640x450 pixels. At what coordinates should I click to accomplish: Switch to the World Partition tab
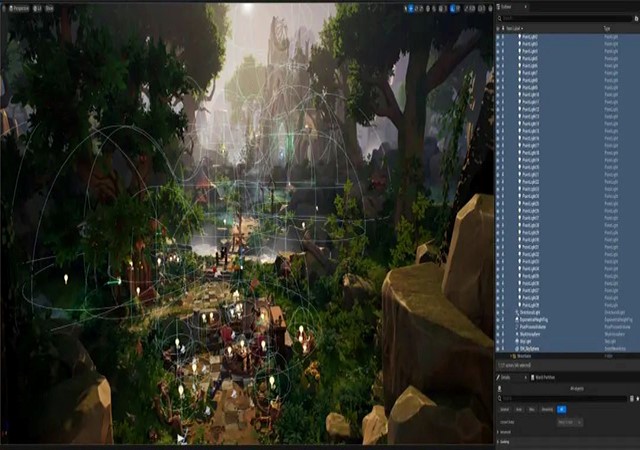pyautogui.click(x=543, y=378)
